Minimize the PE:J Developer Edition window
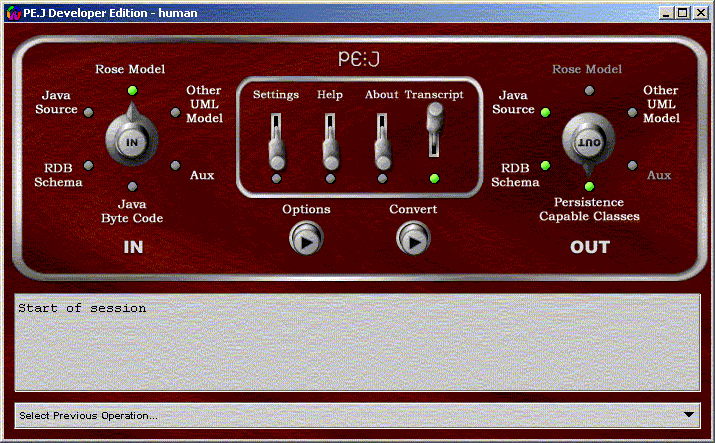Image resolution: width=715 pixels, height=443 pixels. click(x=666, y=13)
